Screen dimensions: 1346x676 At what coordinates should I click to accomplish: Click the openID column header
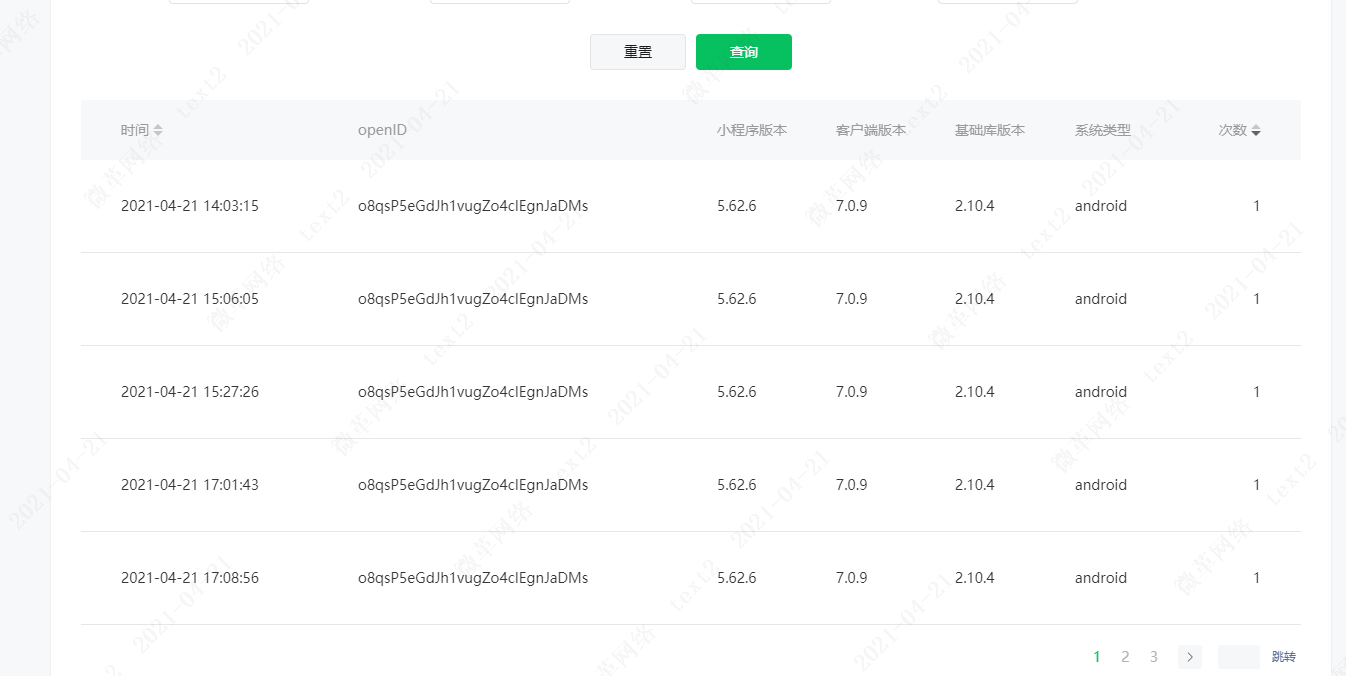pos(382,130)
